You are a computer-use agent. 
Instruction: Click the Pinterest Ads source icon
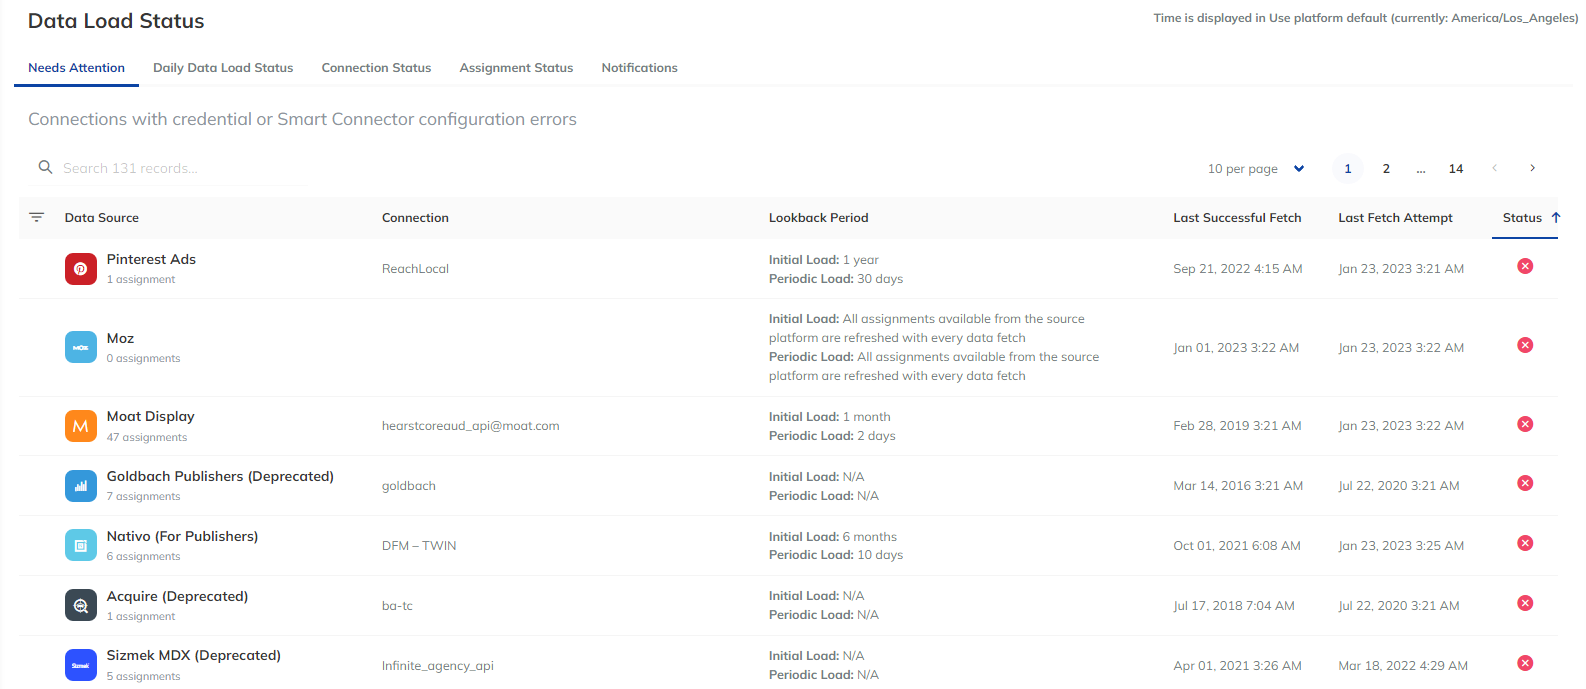point(81,269)
